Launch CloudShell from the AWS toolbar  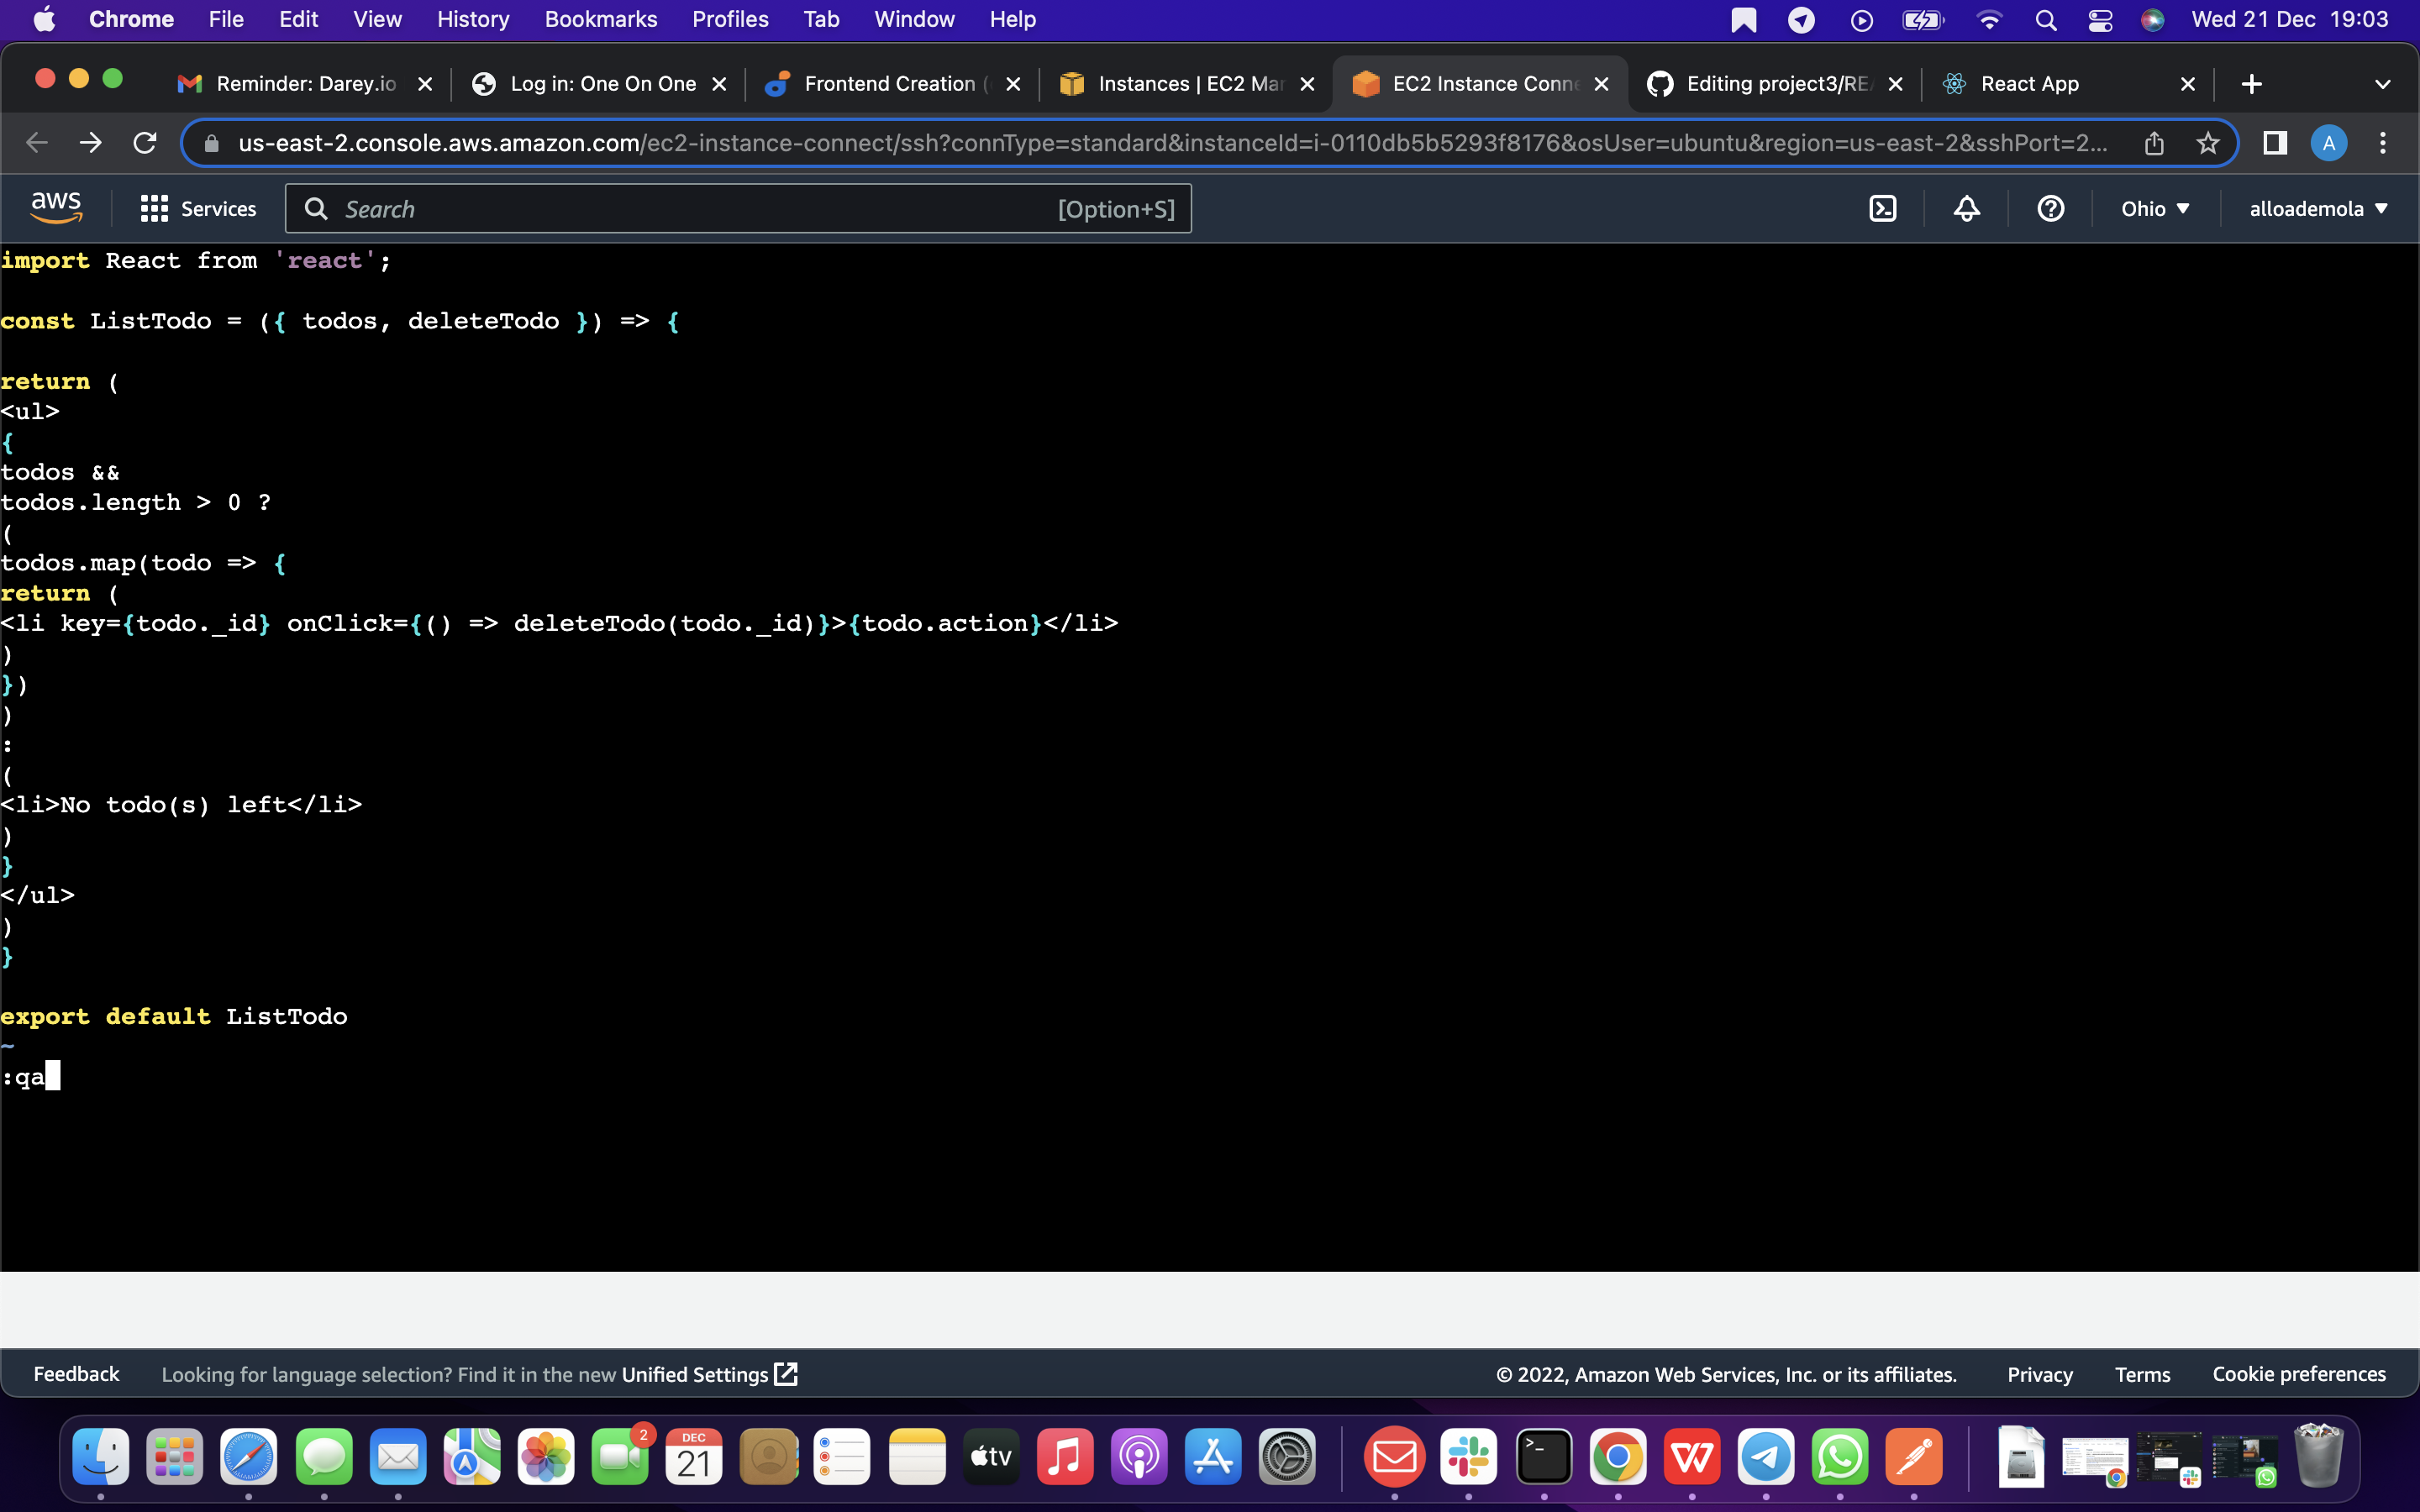pos(1884,208)
